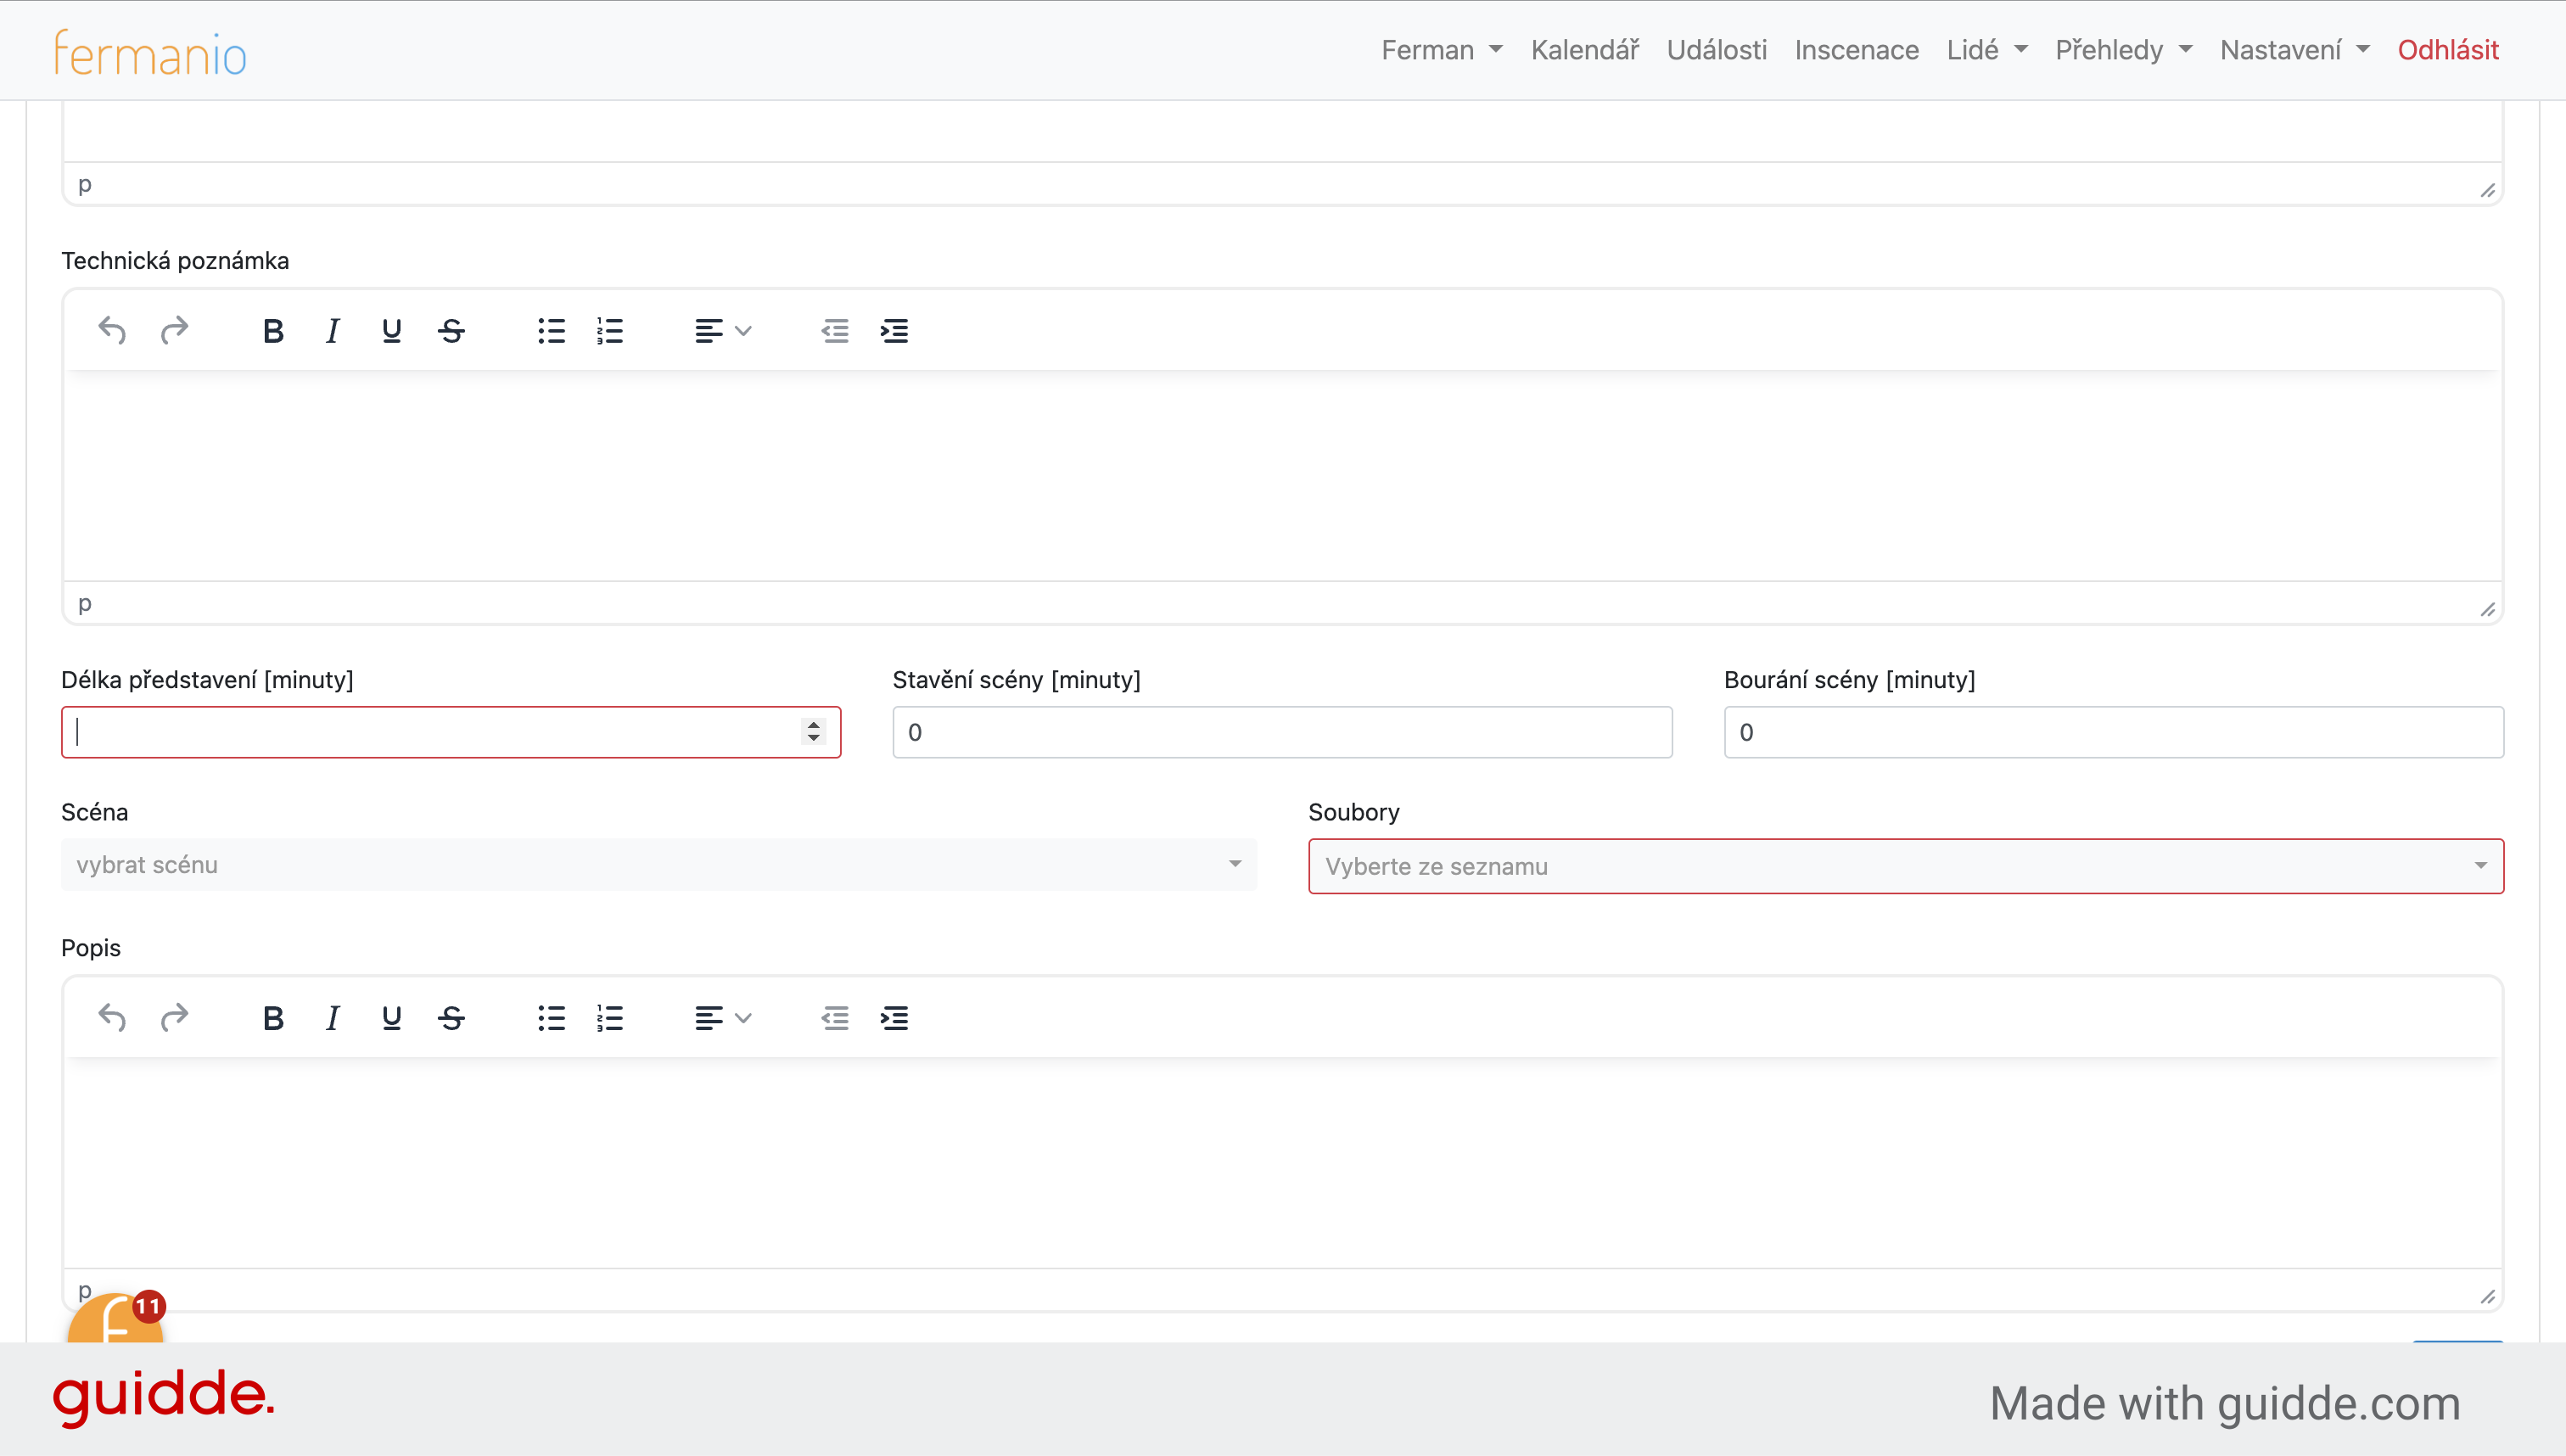The width and height of the screenshot is (2566, 1456).
Task: Undo in Technická poznámka editor
Action: pos(112,330)
